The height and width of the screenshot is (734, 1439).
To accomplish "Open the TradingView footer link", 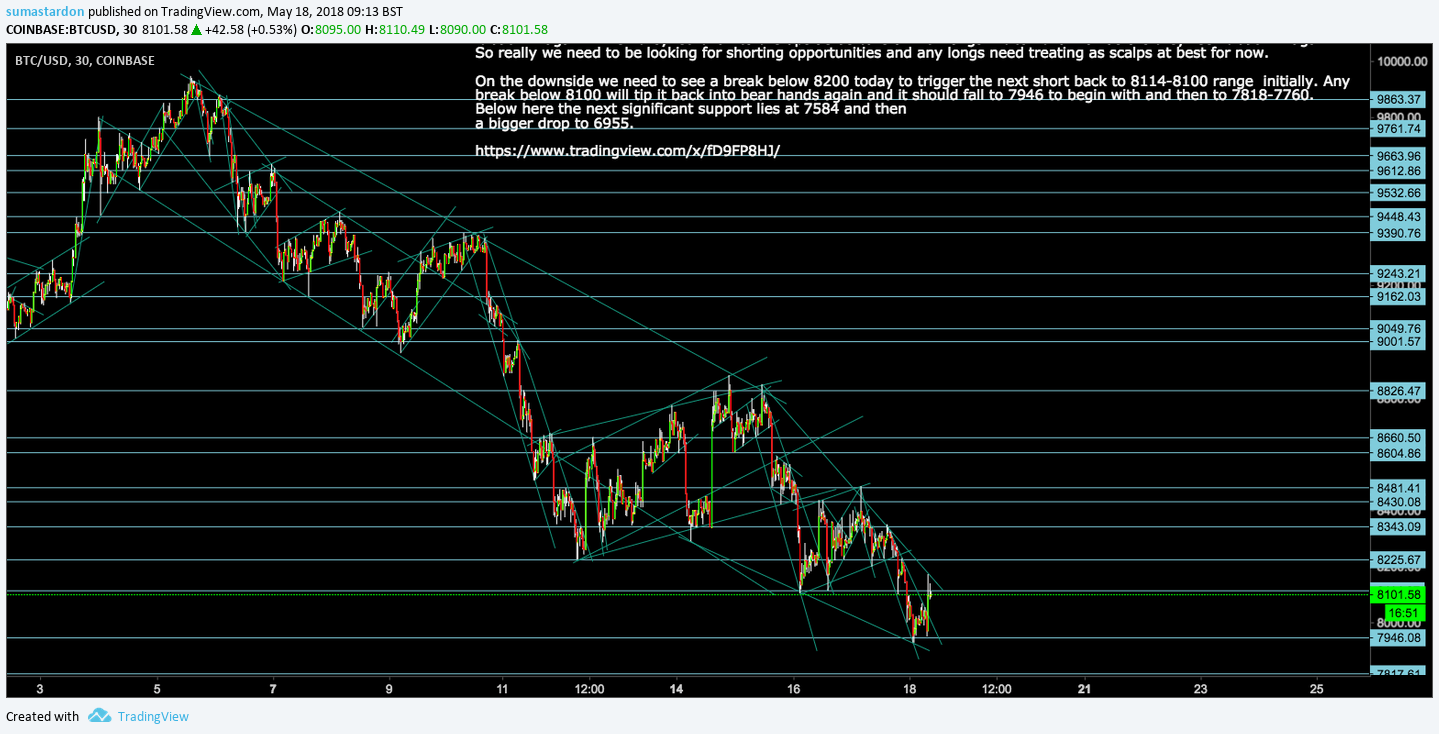I will [153, 716].
